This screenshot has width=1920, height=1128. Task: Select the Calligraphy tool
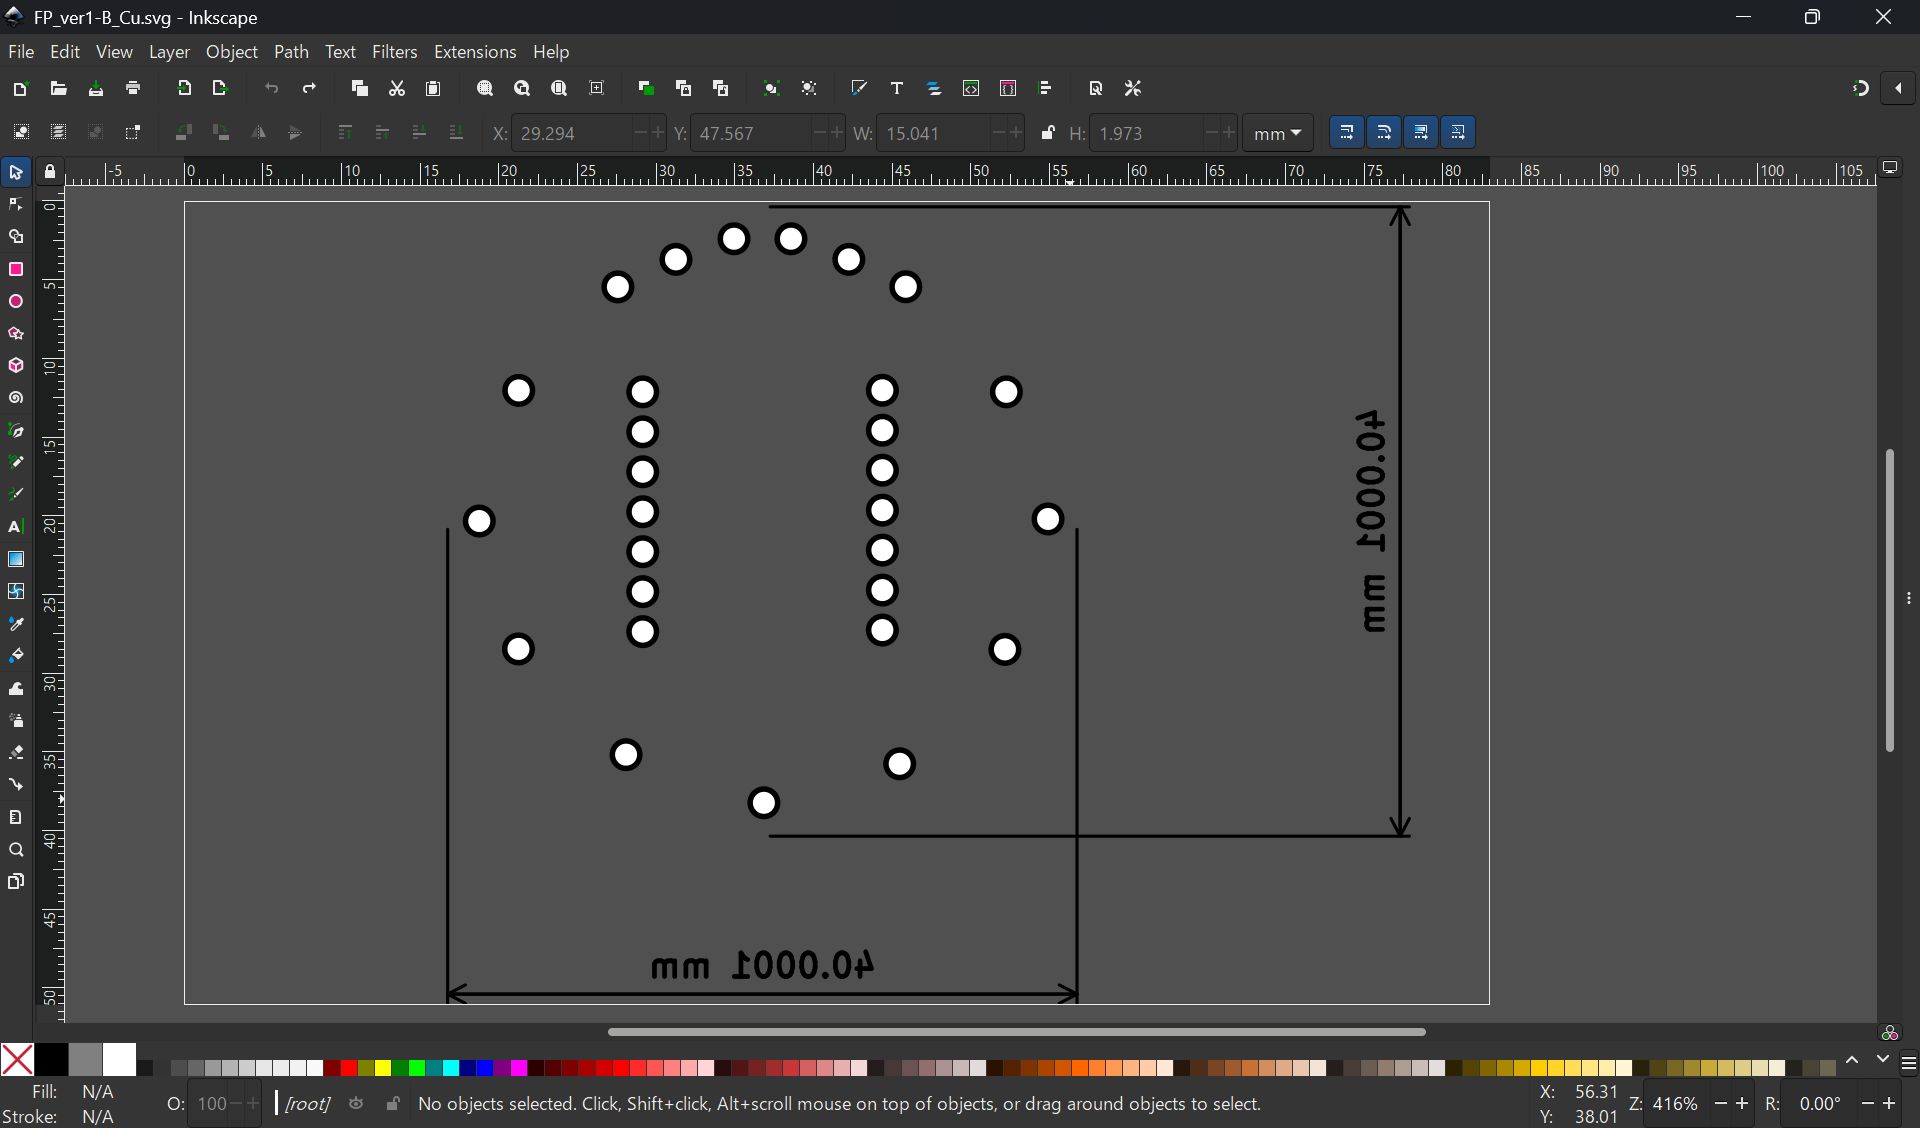coord(16,495)
